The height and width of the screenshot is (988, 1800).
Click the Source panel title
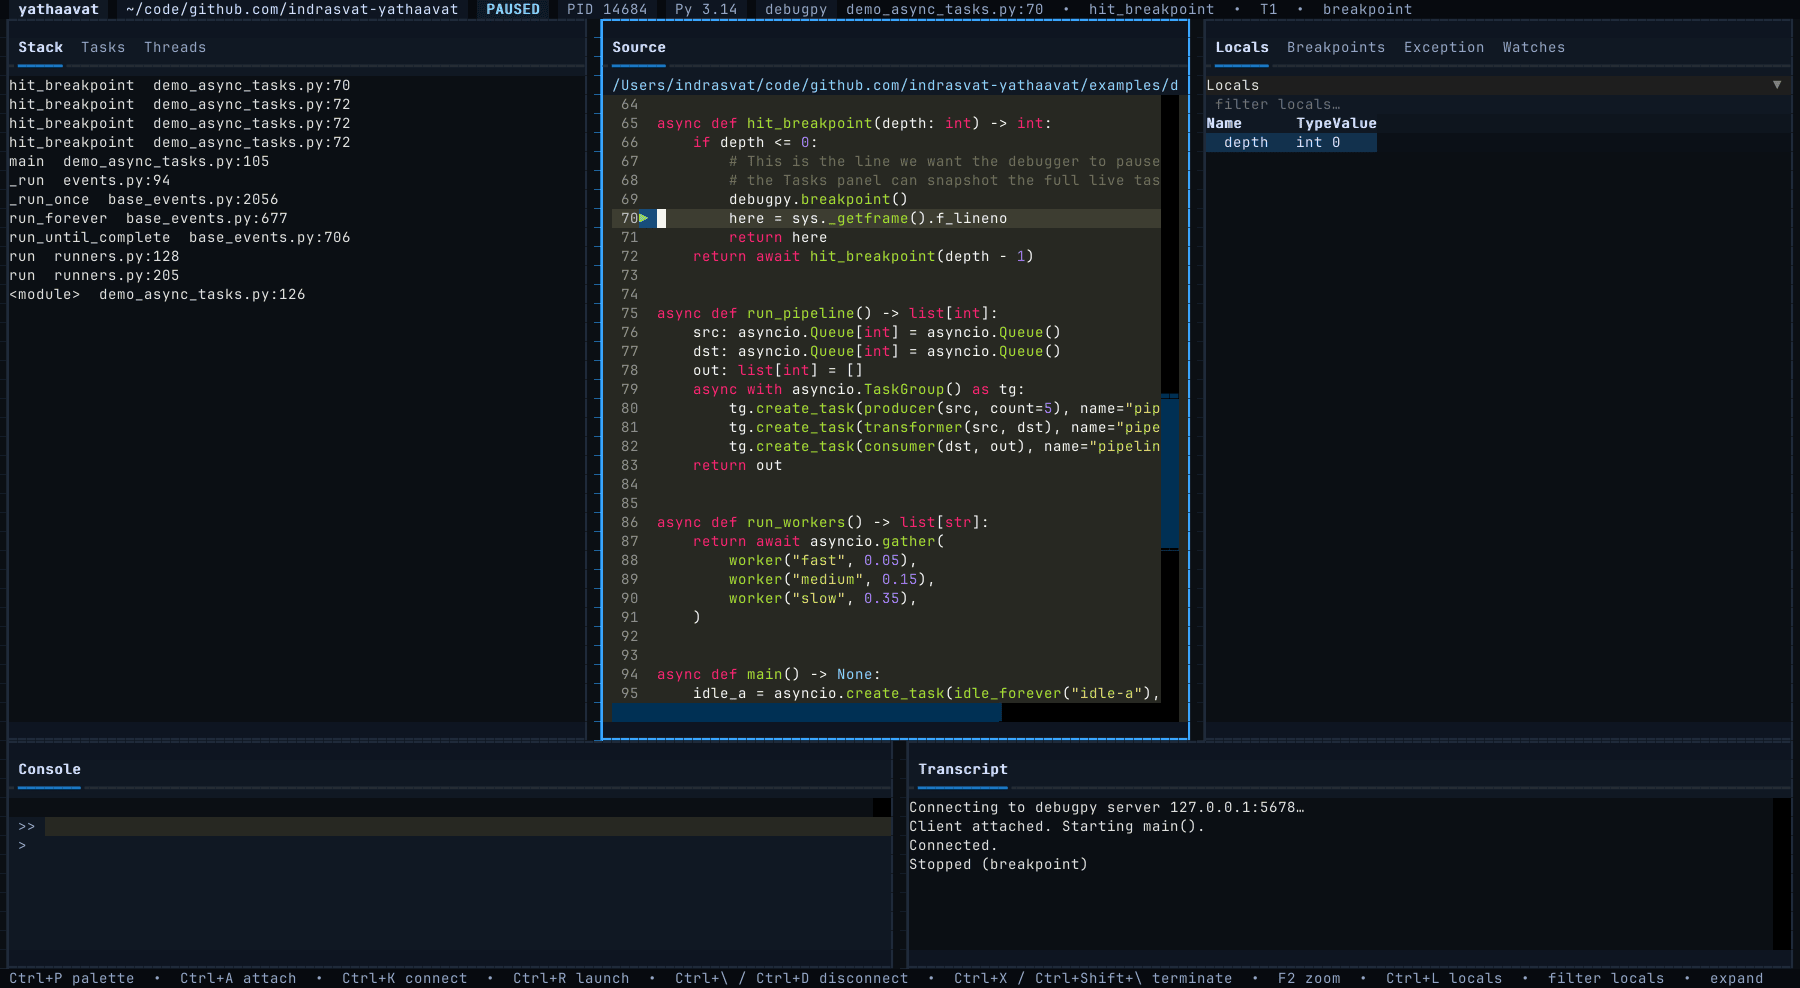click(639, 47)
